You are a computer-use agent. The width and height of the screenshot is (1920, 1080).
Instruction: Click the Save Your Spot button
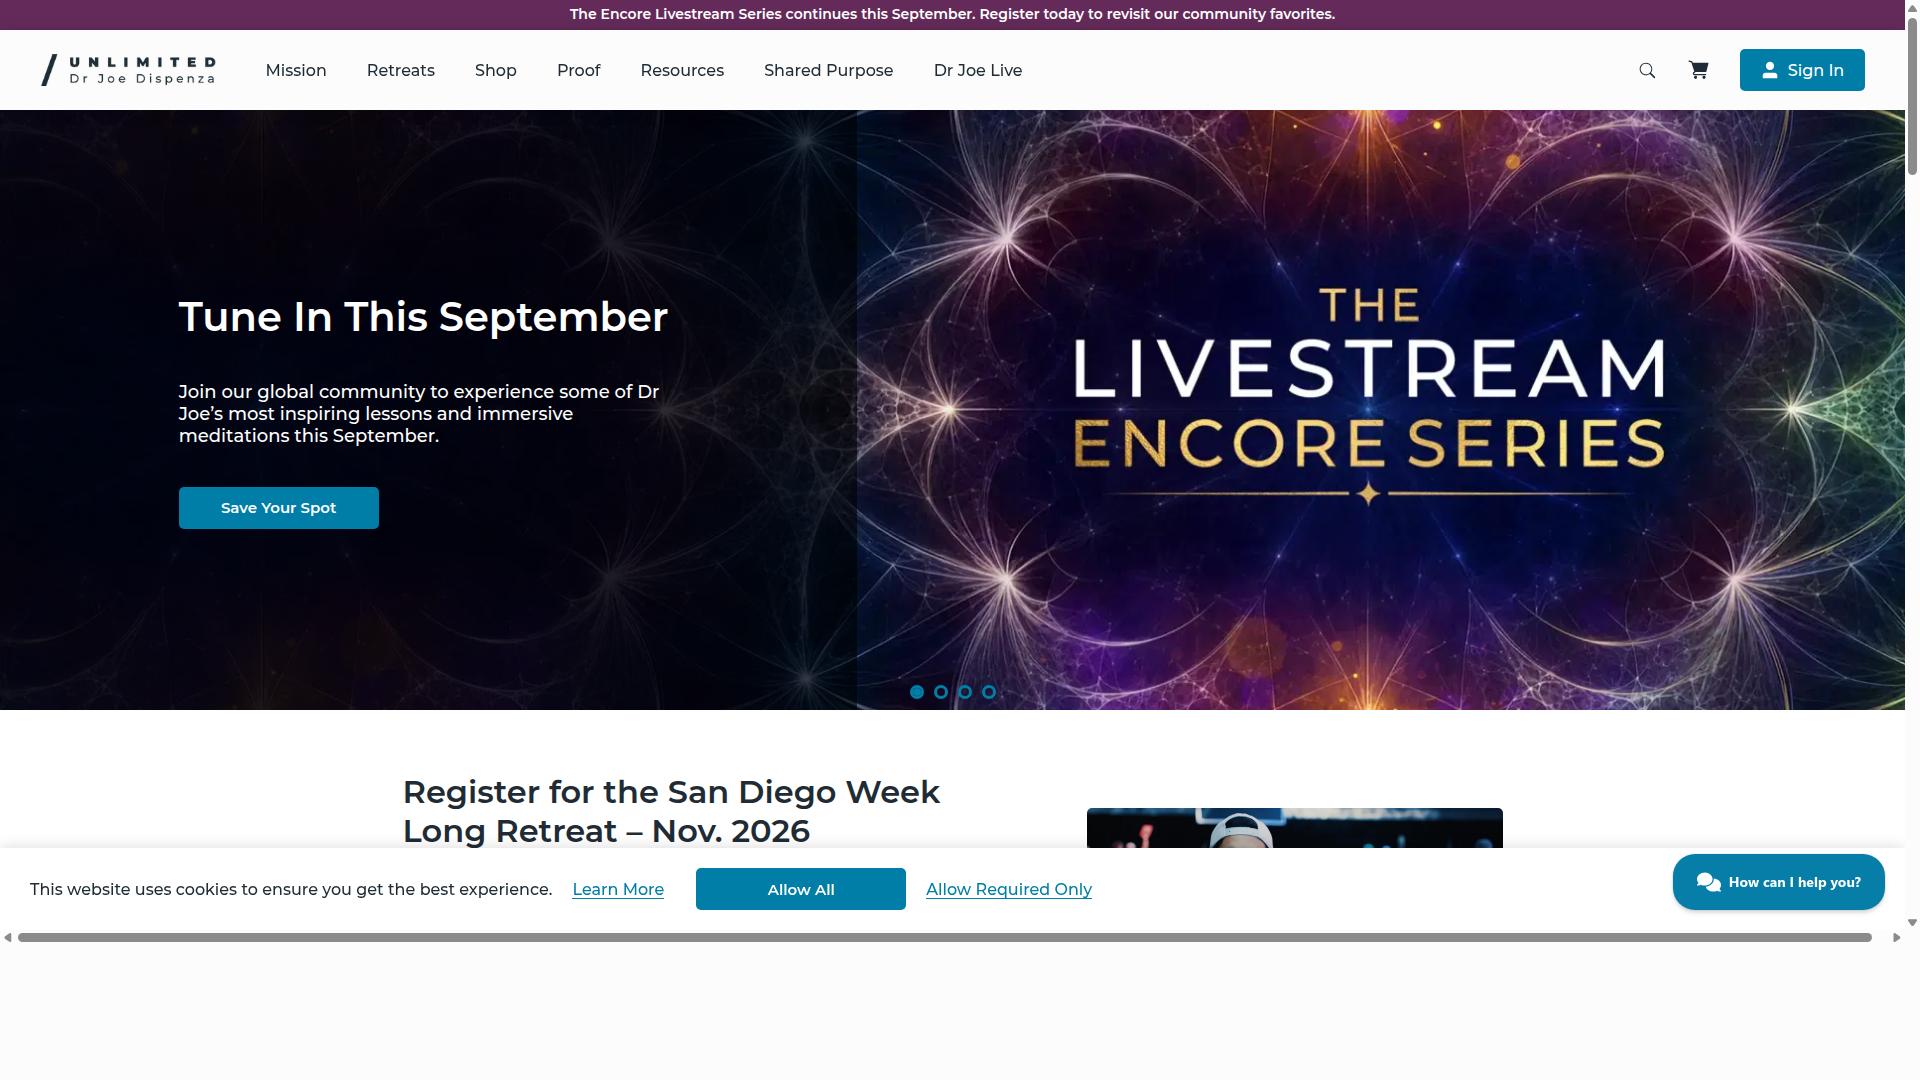tap(279, 508)
